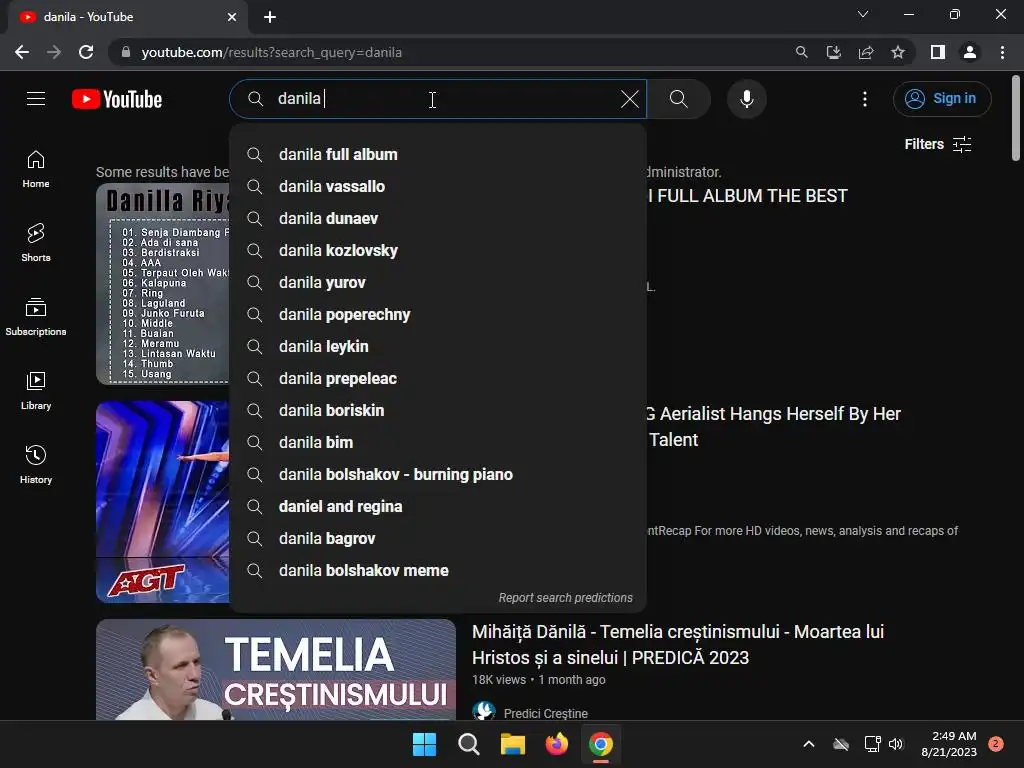Pick suggestion "danila bagrov"
Viewport: 1024px width, 768px height.
pos(438,538)
